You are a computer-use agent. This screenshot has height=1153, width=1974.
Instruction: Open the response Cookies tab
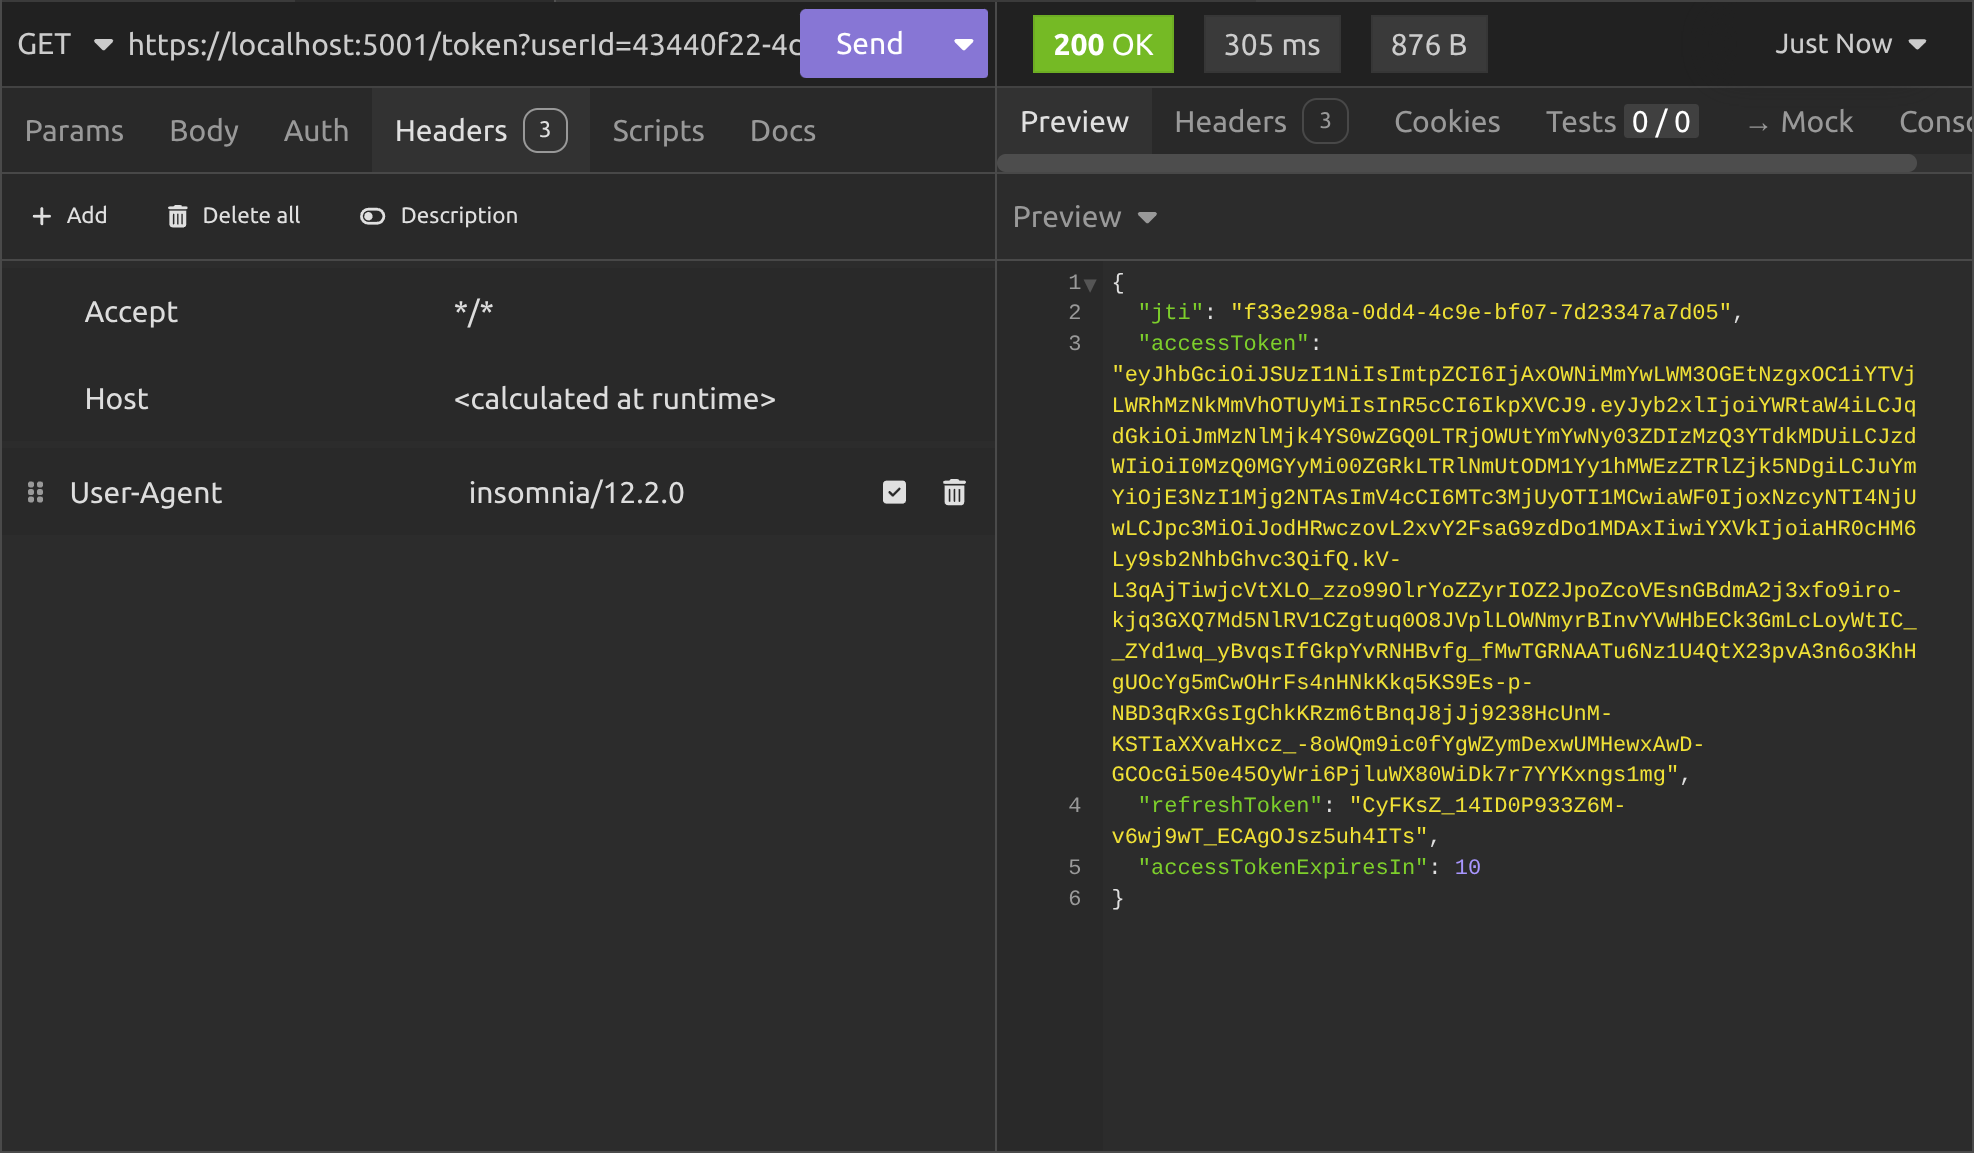pos(1447,122)
